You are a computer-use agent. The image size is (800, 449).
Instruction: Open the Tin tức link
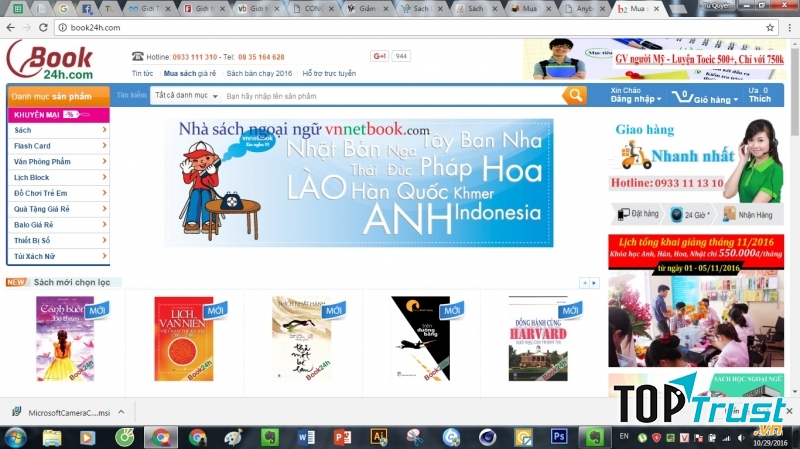tap(142, 73)
